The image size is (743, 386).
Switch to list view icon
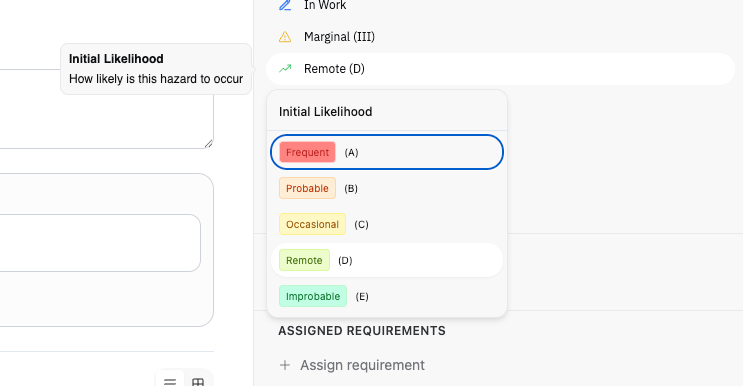click(170, 381)
